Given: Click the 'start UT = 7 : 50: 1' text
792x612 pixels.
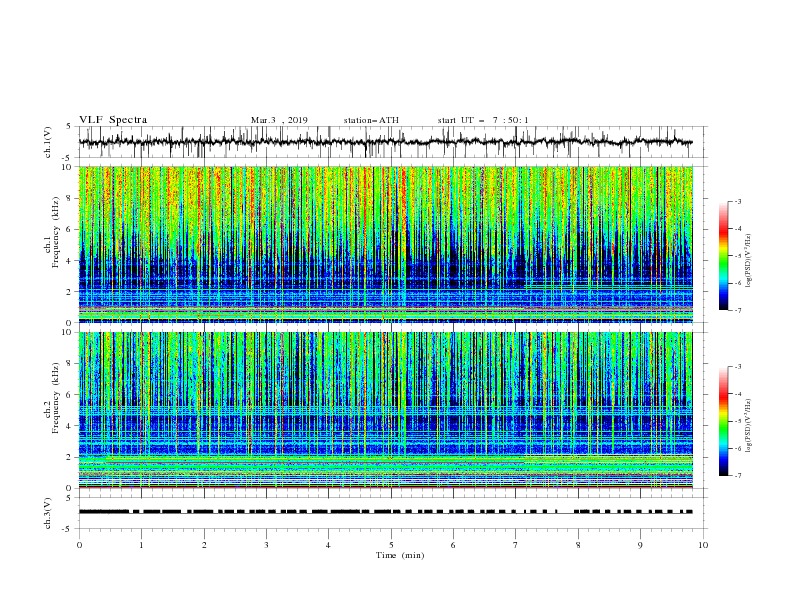Looking at the screenshot, I should 483,120.
